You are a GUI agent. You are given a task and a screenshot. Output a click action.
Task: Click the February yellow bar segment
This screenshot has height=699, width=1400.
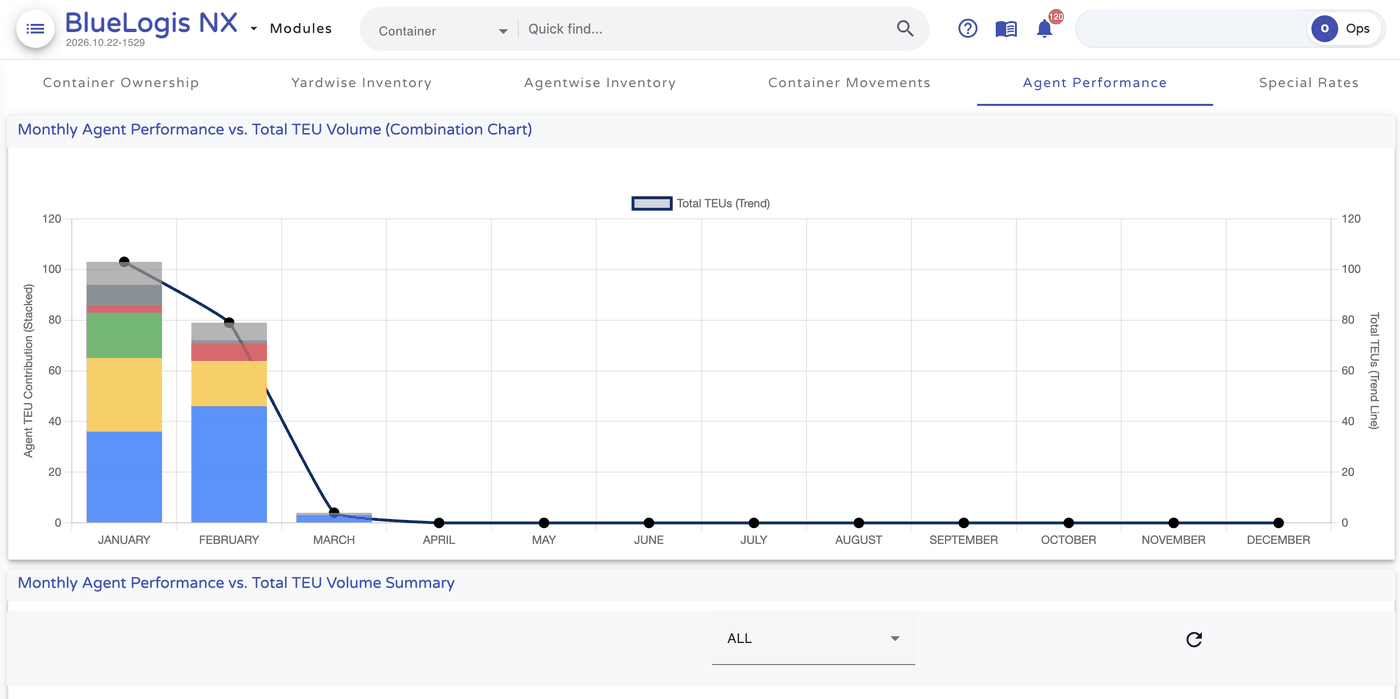coord(229,383)
